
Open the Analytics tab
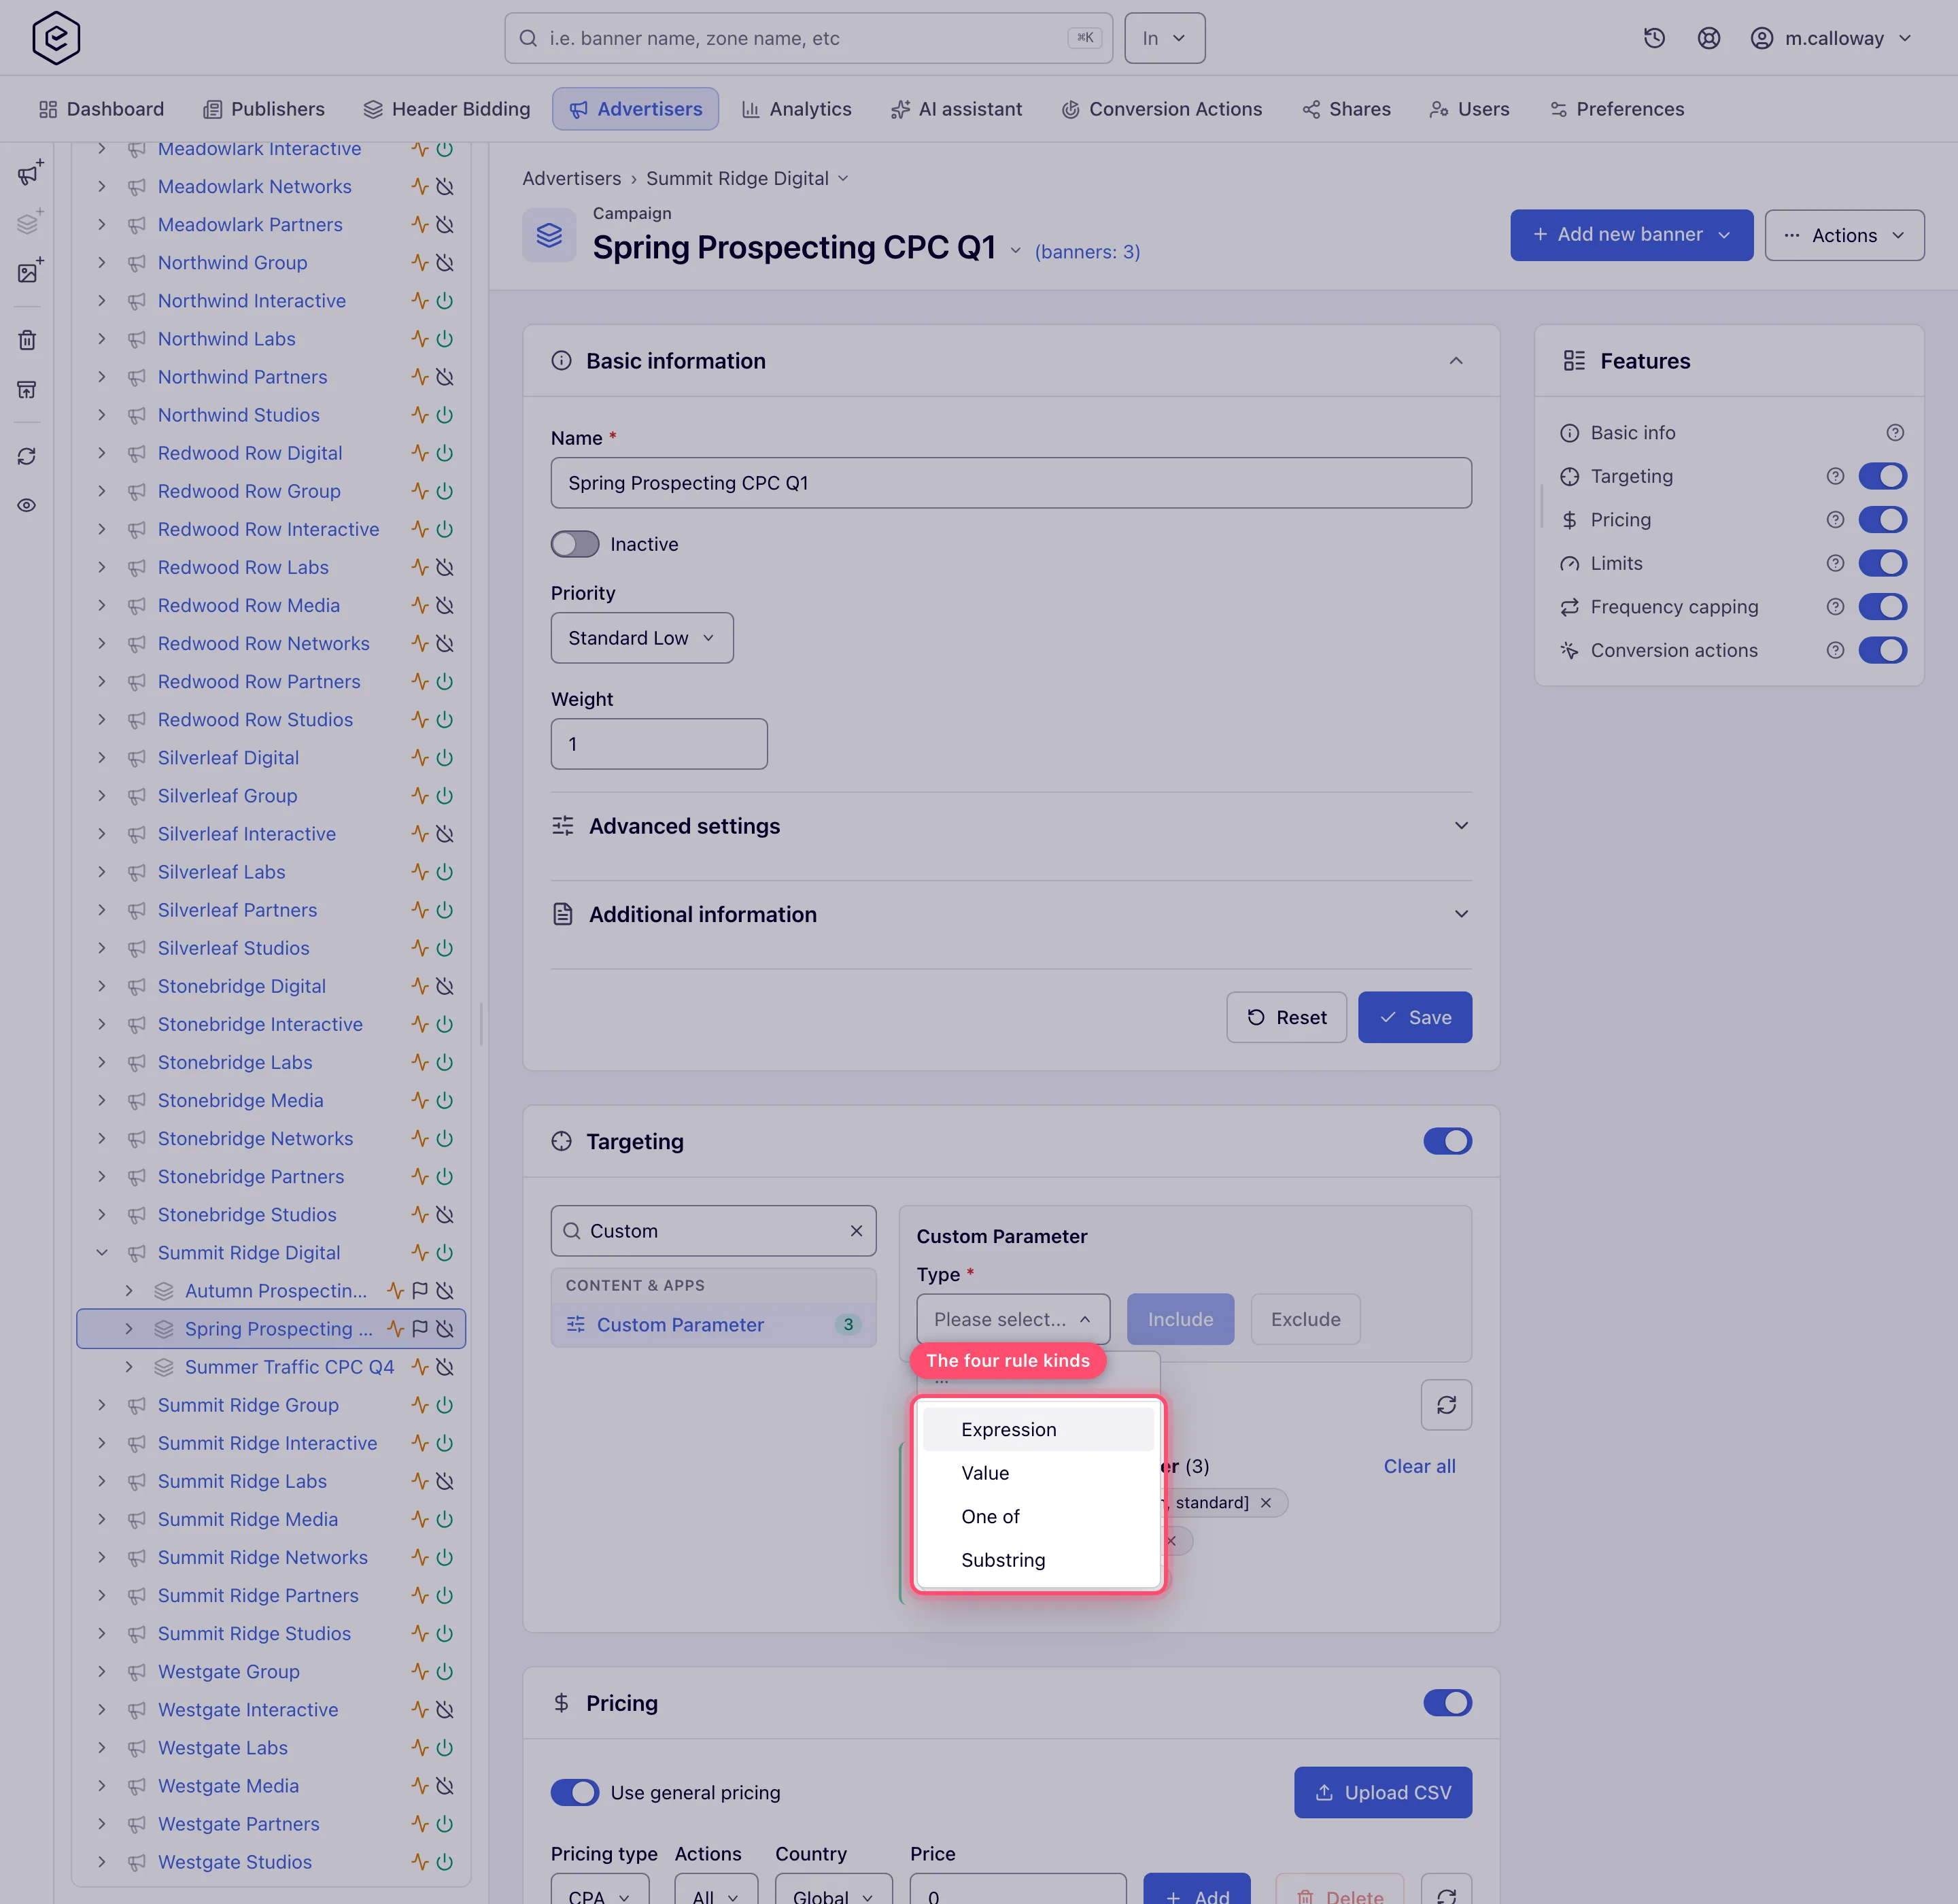click(797, 109)
